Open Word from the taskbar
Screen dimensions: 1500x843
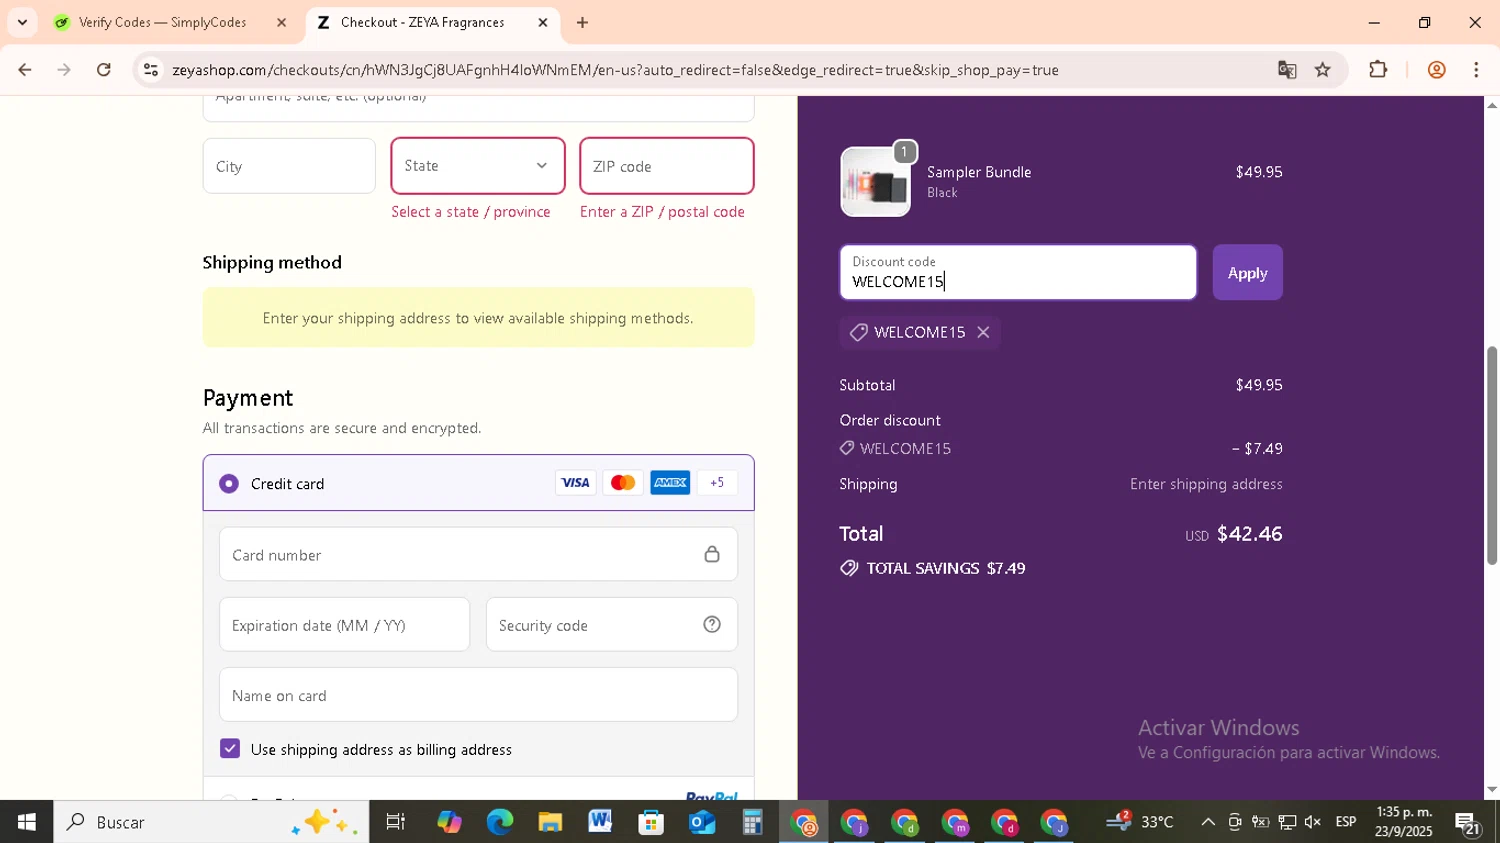click(600, 822)
